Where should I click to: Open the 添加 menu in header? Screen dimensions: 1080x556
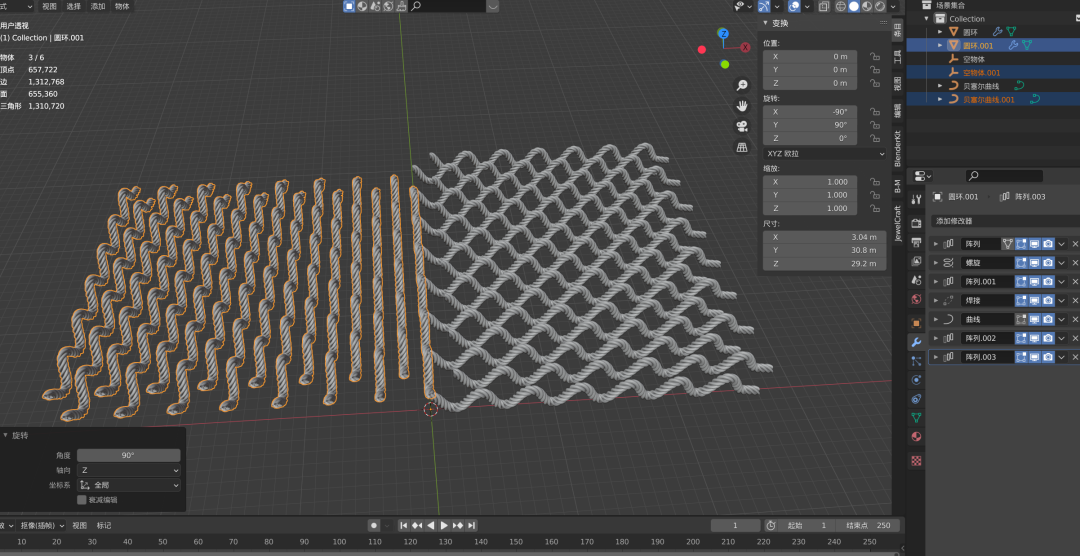coord(98,6)
